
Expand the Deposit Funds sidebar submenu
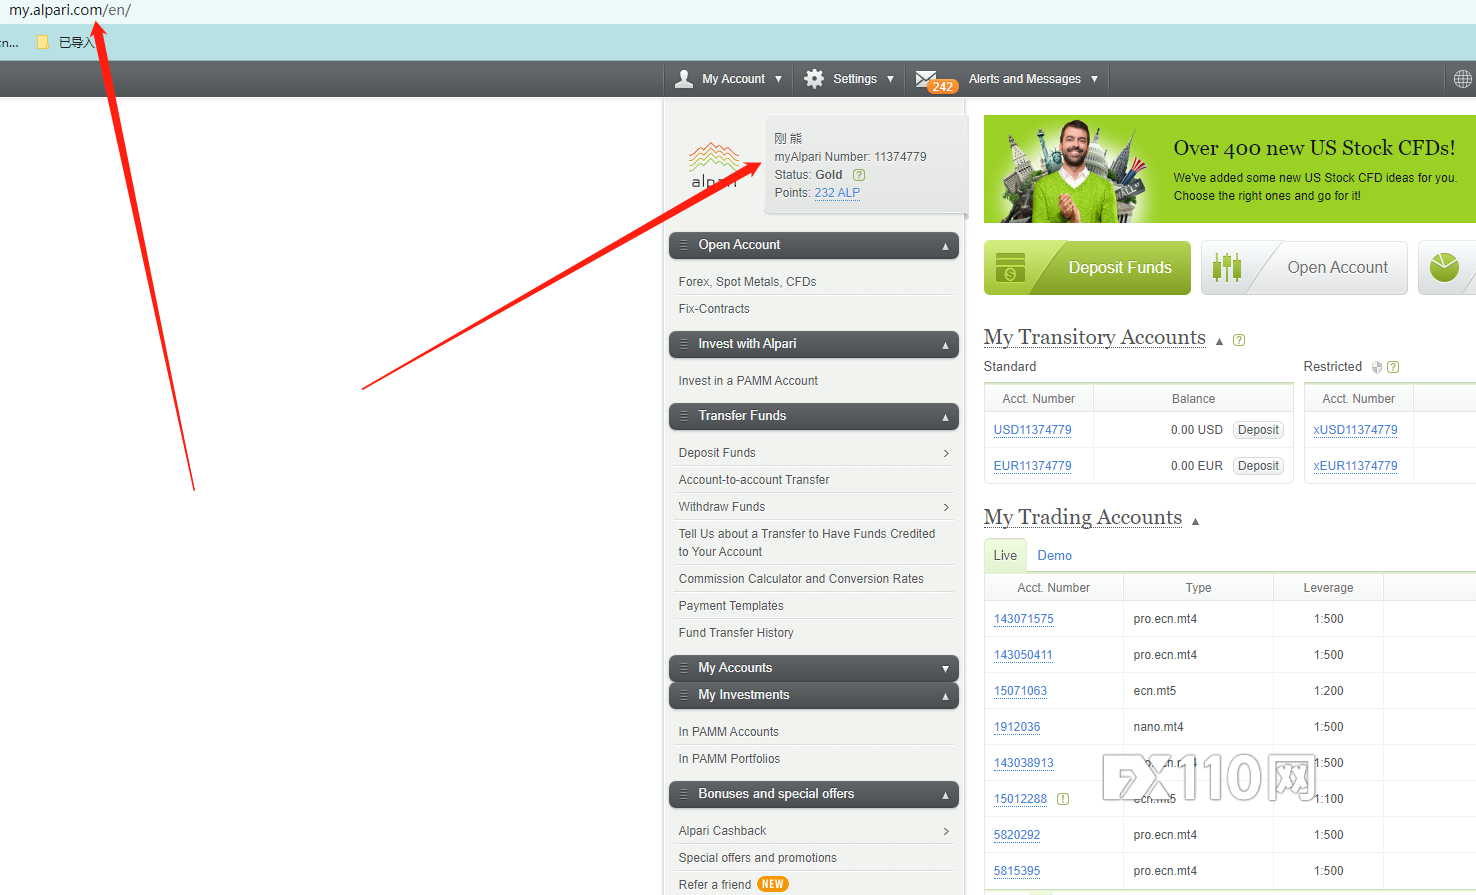pos(946,453)
